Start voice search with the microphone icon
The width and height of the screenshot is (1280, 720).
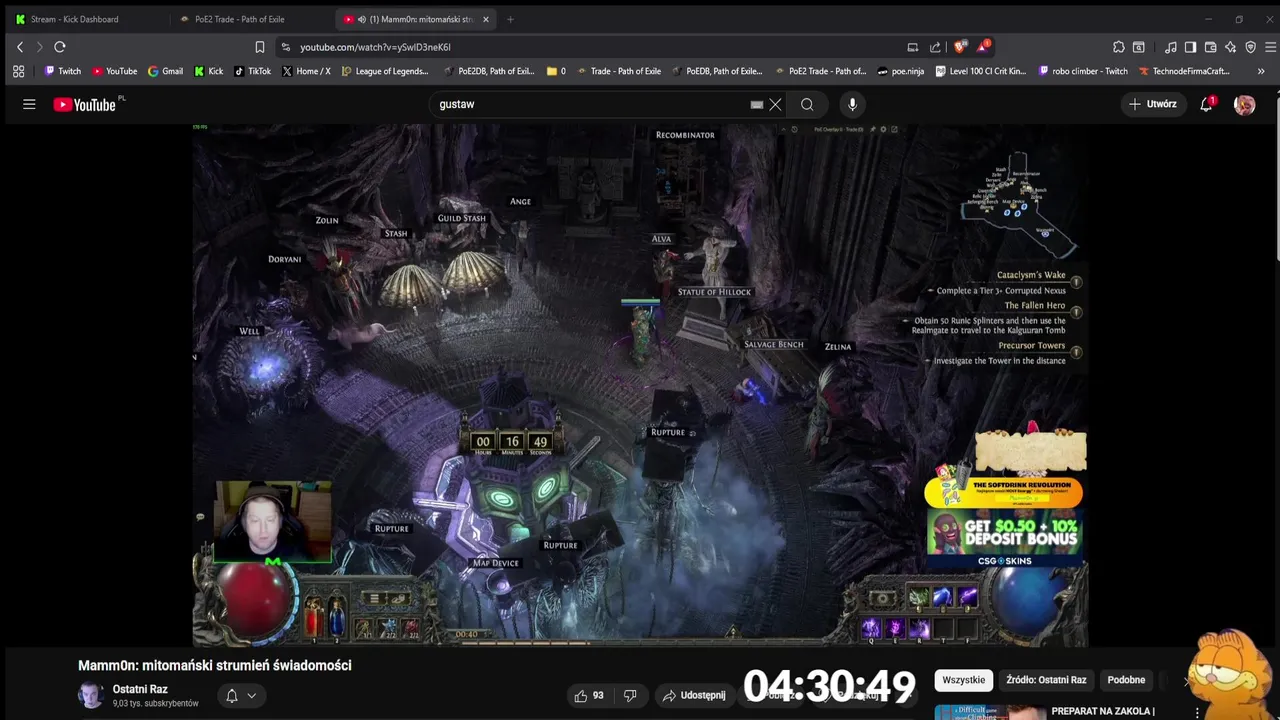click(x=852, y=104)
